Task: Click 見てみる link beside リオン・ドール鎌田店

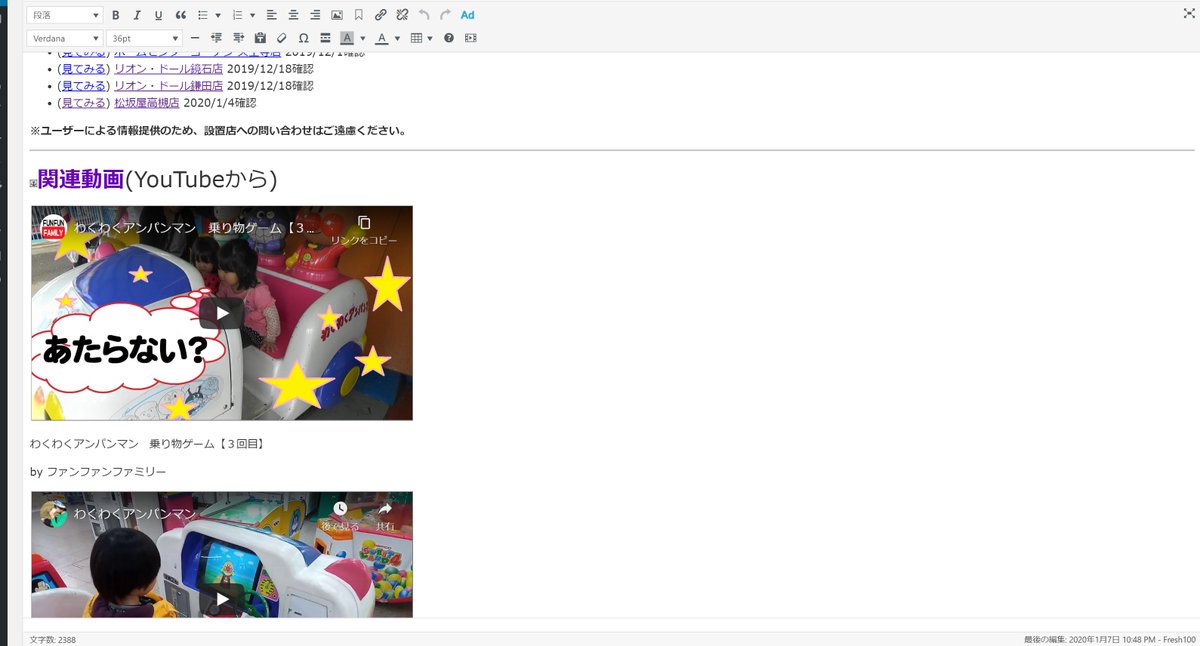Action: [x=84, y=86]
